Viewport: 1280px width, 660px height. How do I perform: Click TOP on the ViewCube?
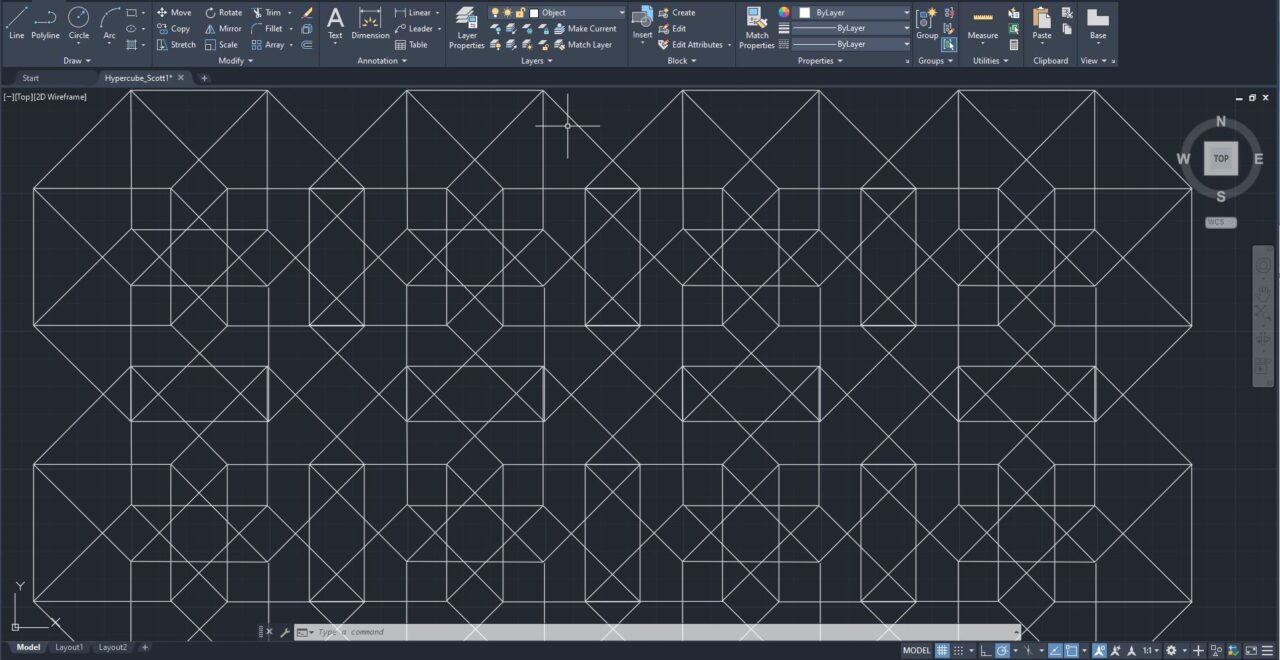pos(1220,158)
